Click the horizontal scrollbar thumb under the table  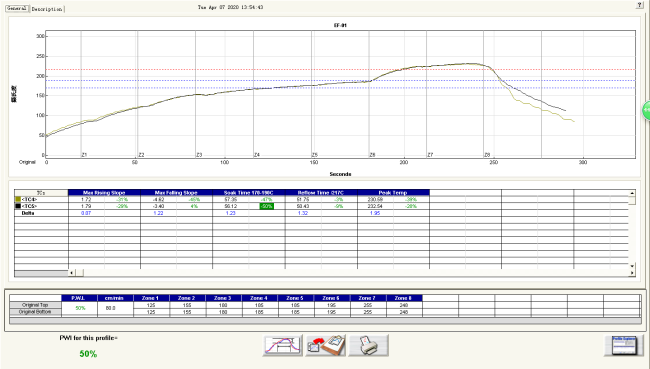(79, 272)
